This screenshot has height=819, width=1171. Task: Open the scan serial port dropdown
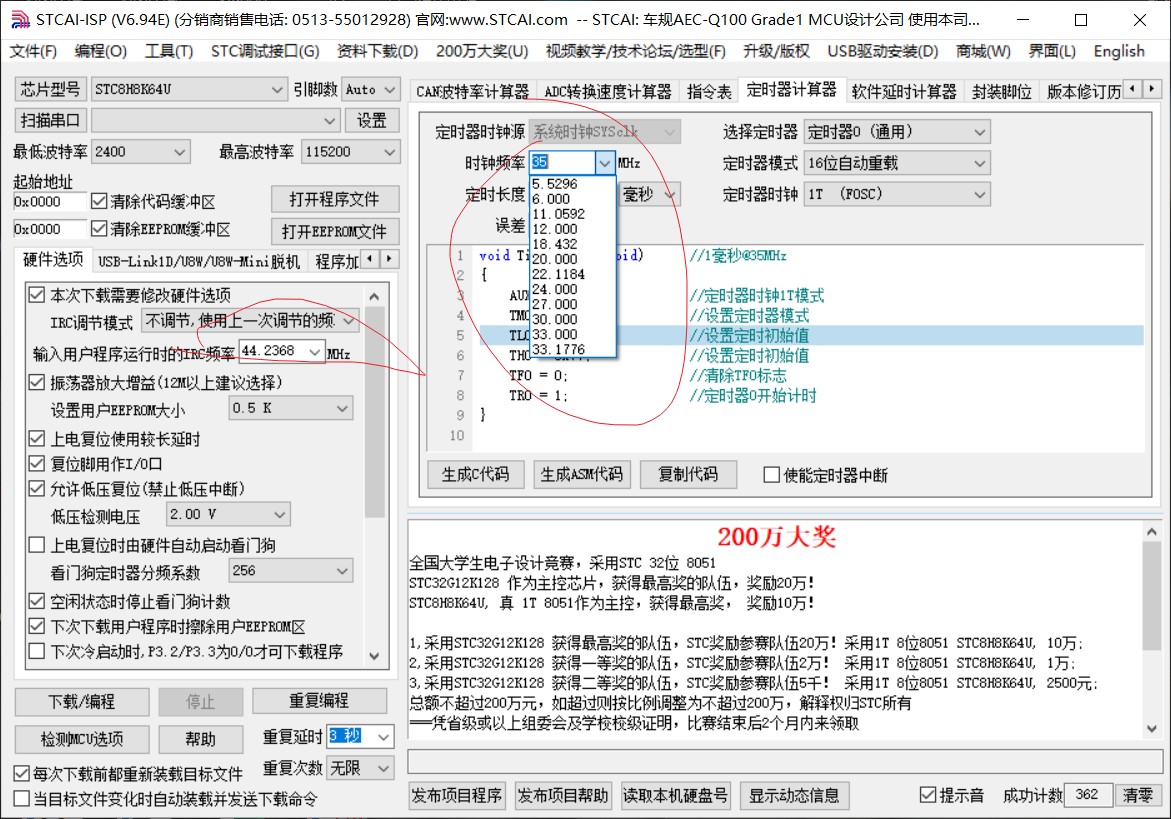(x=215, y=120)
